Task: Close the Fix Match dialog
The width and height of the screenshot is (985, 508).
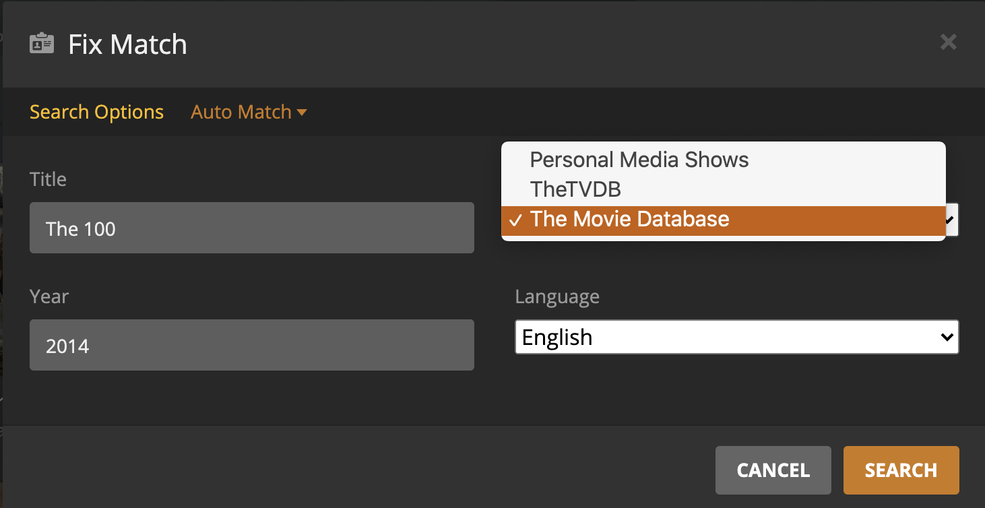Action: click(x=948, y=42)
